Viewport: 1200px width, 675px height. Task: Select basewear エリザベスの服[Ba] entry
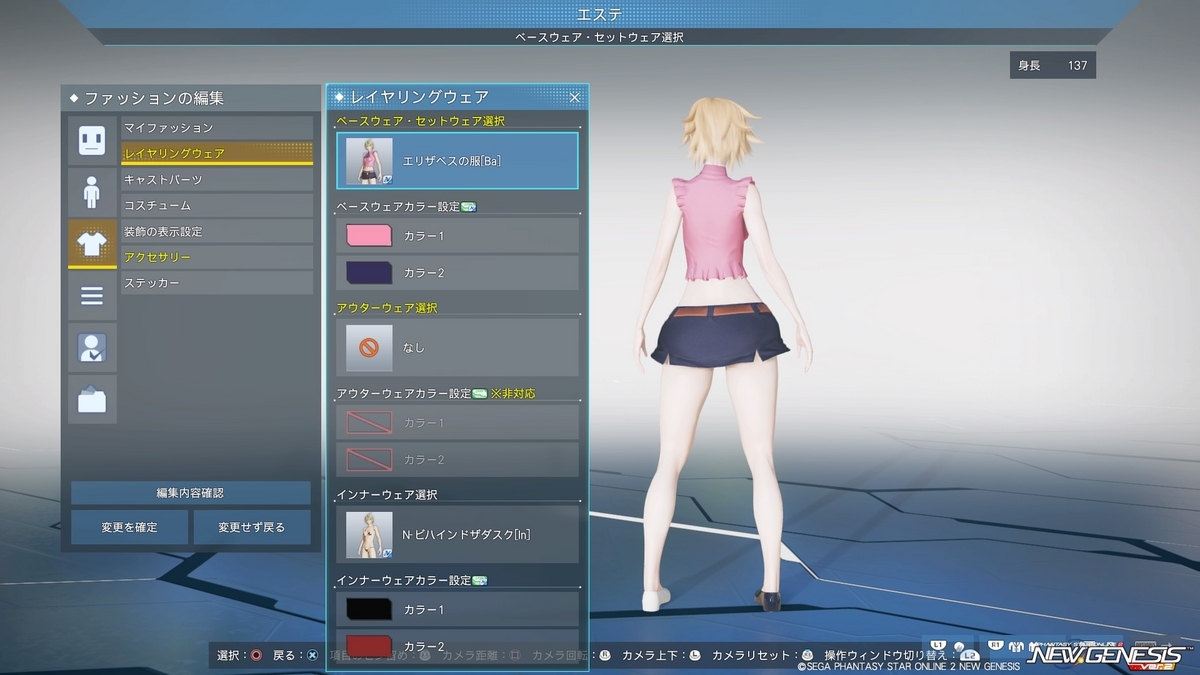(457, 160)
